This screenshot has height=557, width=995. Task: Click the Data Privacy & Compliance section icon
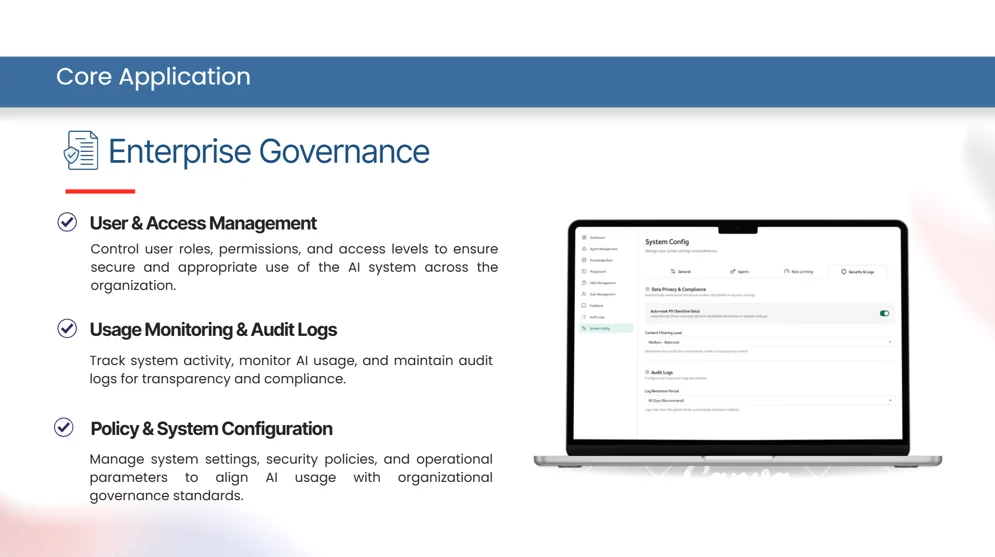tap(647, 289)
